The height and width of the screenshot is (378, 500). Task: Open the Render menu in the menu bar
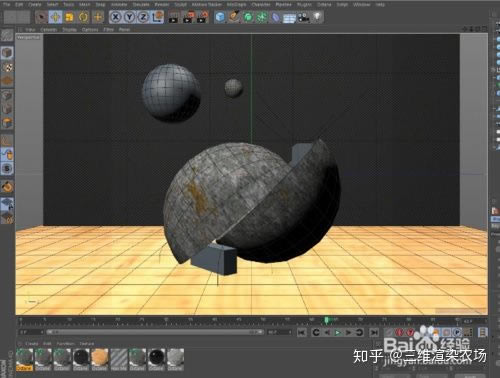point(162,5)
